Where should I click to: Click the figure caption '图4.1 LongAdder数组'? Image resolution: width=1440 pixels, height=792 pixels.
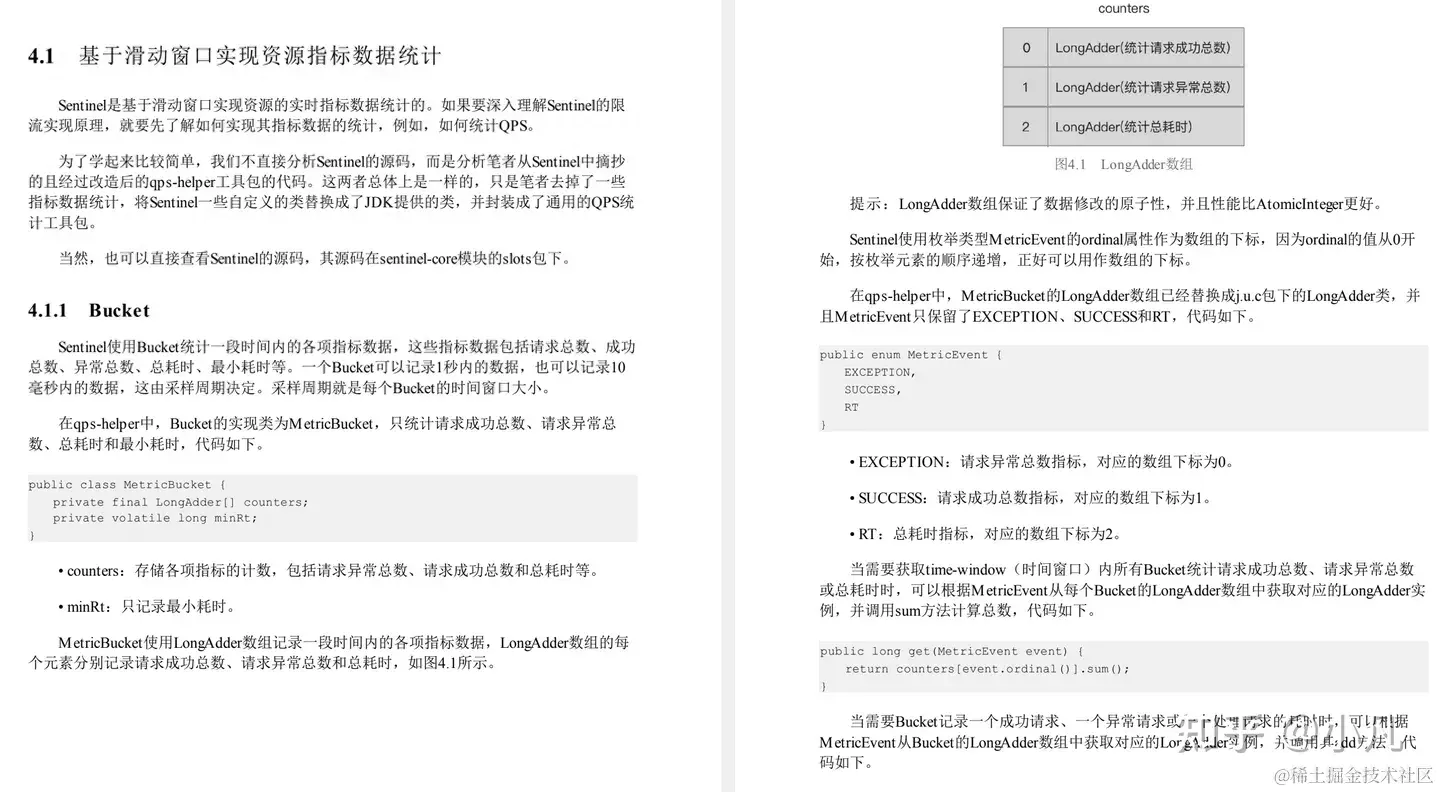[x=1123, y=165]
